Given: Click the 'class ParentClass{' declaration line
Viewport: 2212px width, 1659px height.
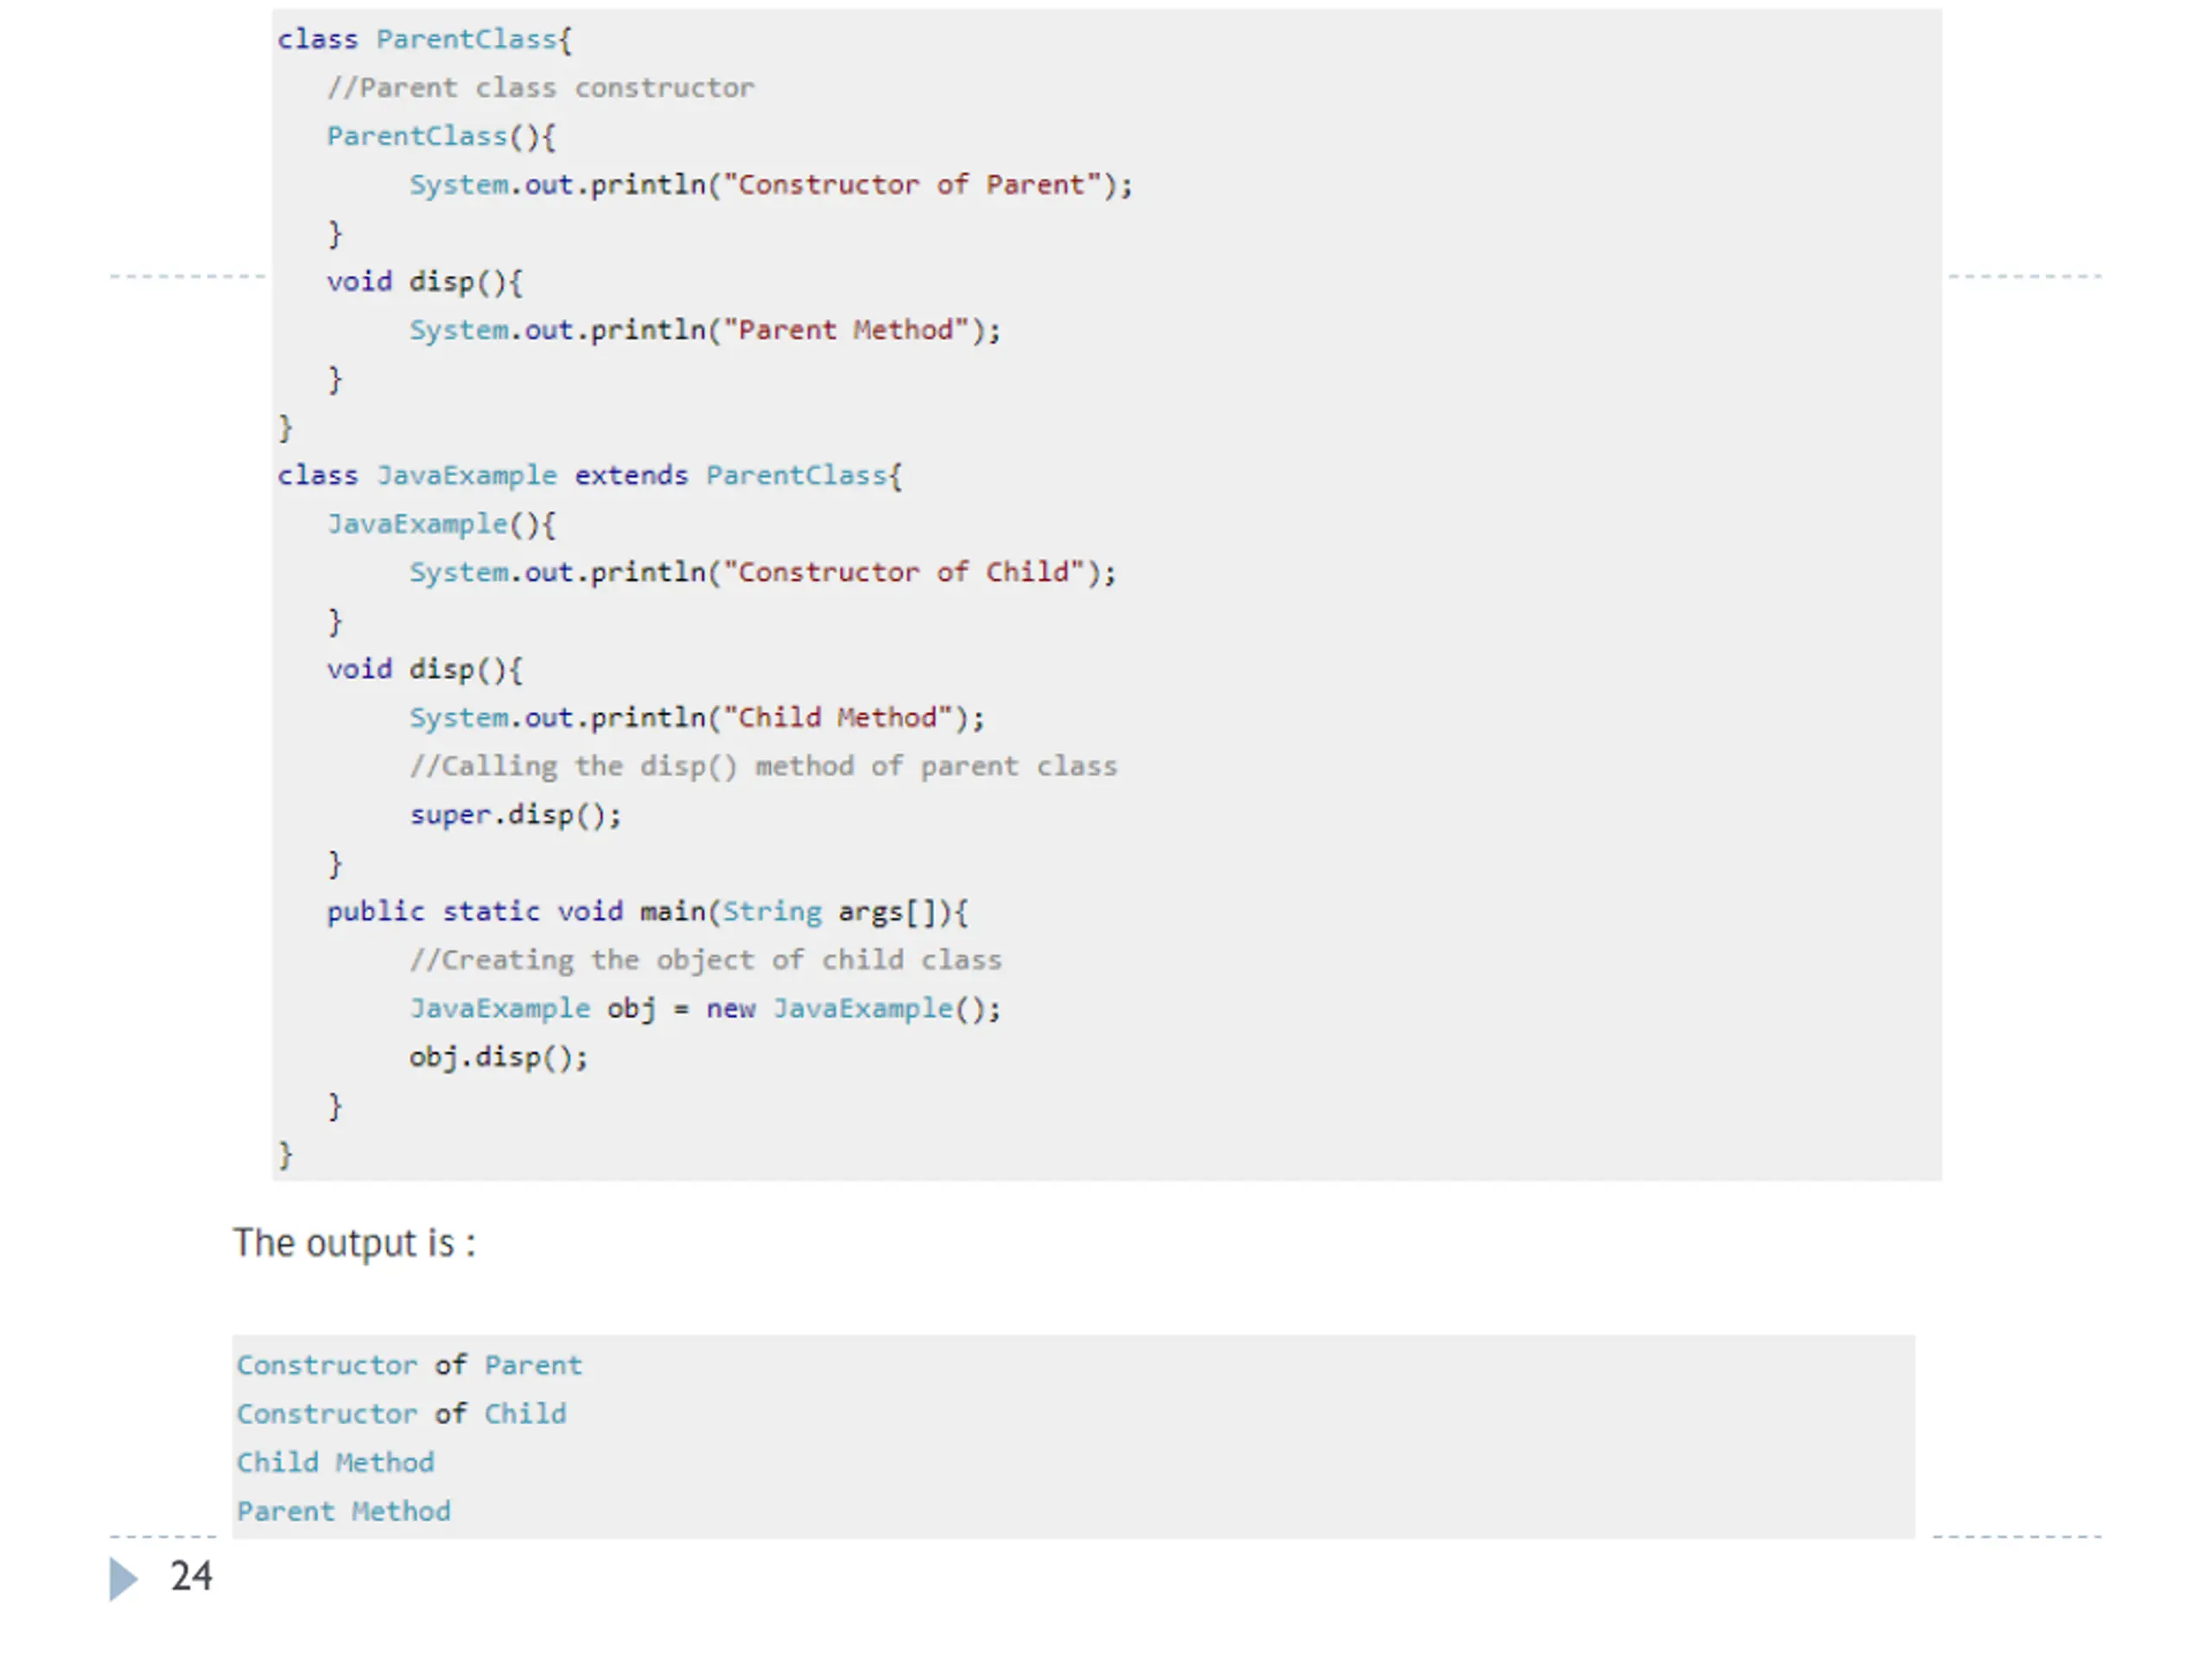Looking at the screenshot, I should 425,40.
